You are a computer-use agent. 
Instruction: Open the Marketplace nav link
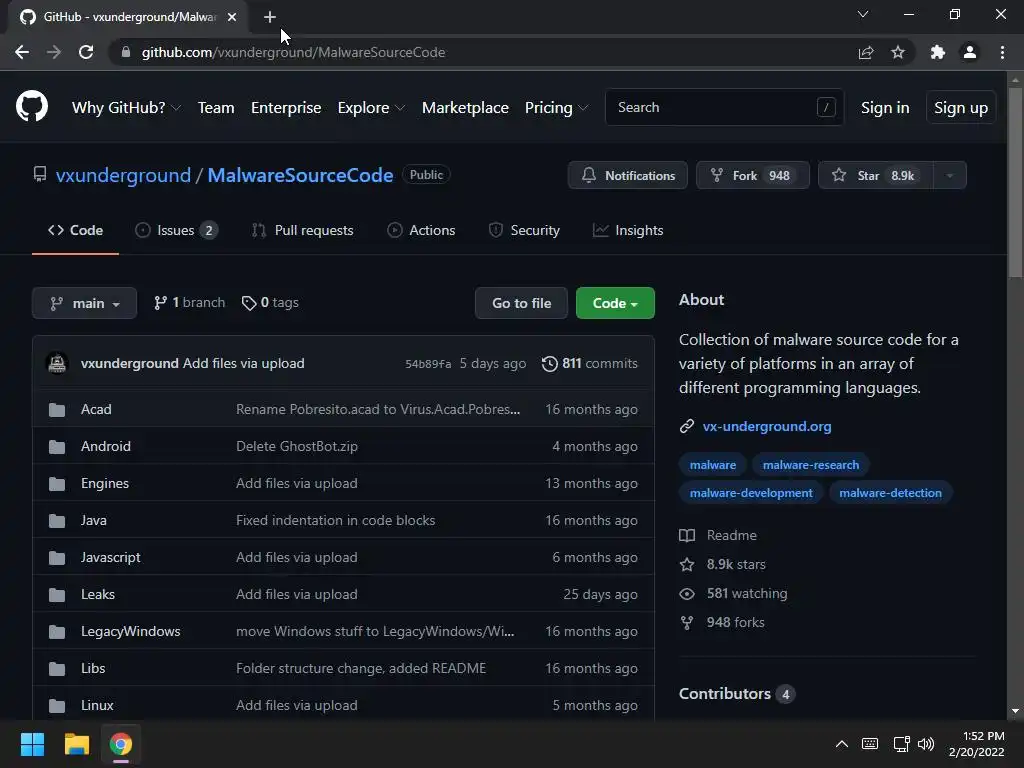pyautogui.click(x=465, y=108)
